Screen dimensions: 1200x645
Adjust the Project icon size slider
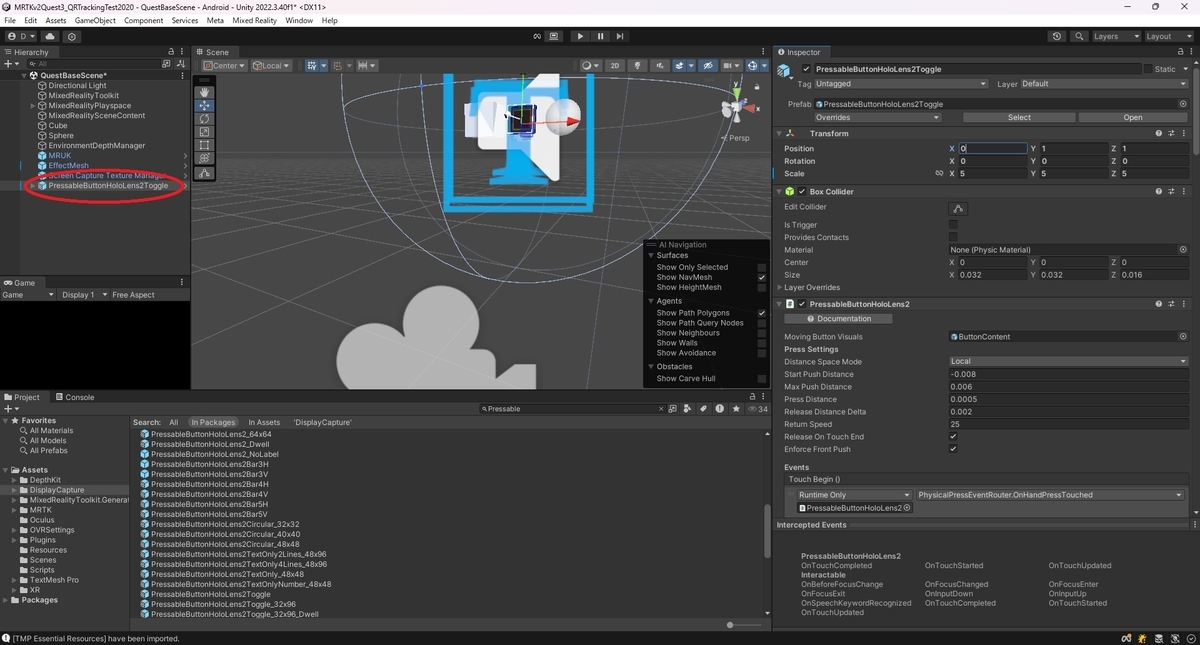click(730, 625)
